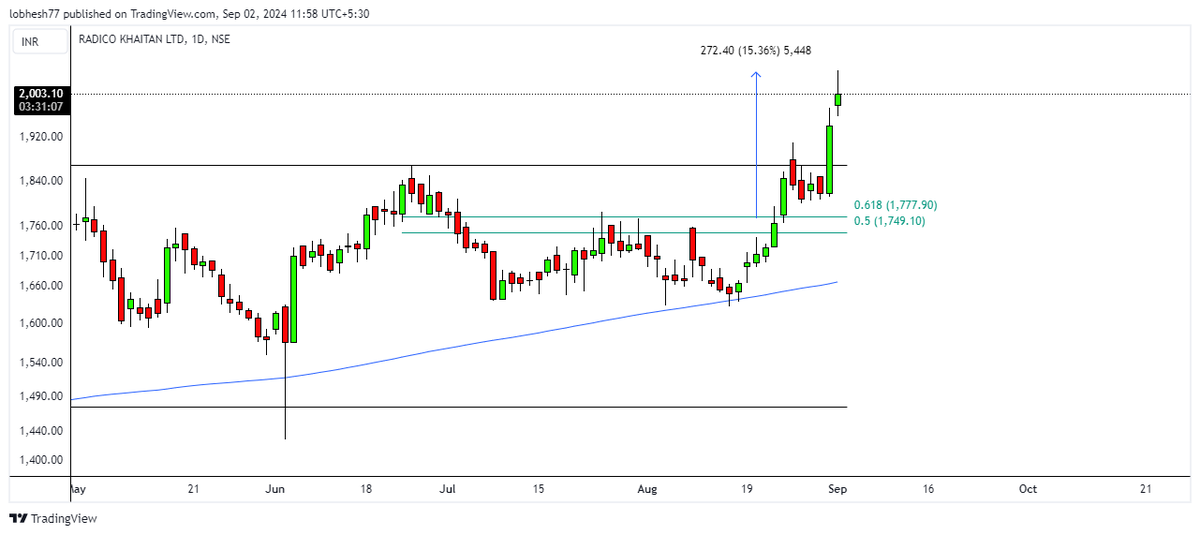Click the Jun date axis label
Image resolution: width=1200 pixels, height=535 pixels.
[277, 489]
